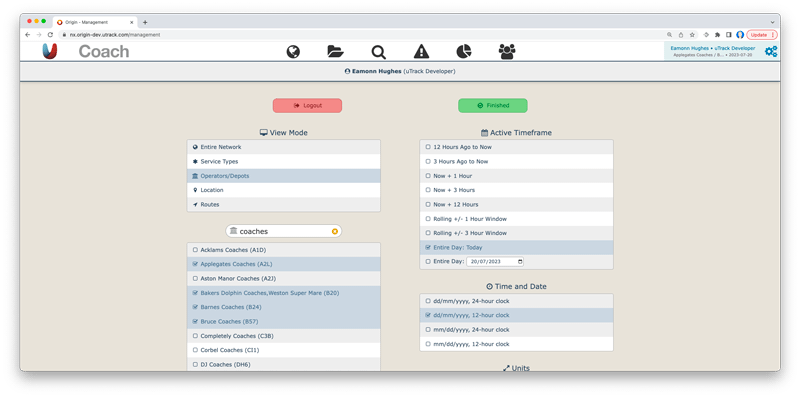This screenshot has width=800, height=397.
Task: Open date picker calendar icon in Entire Day field
Action: click(520, 261)
